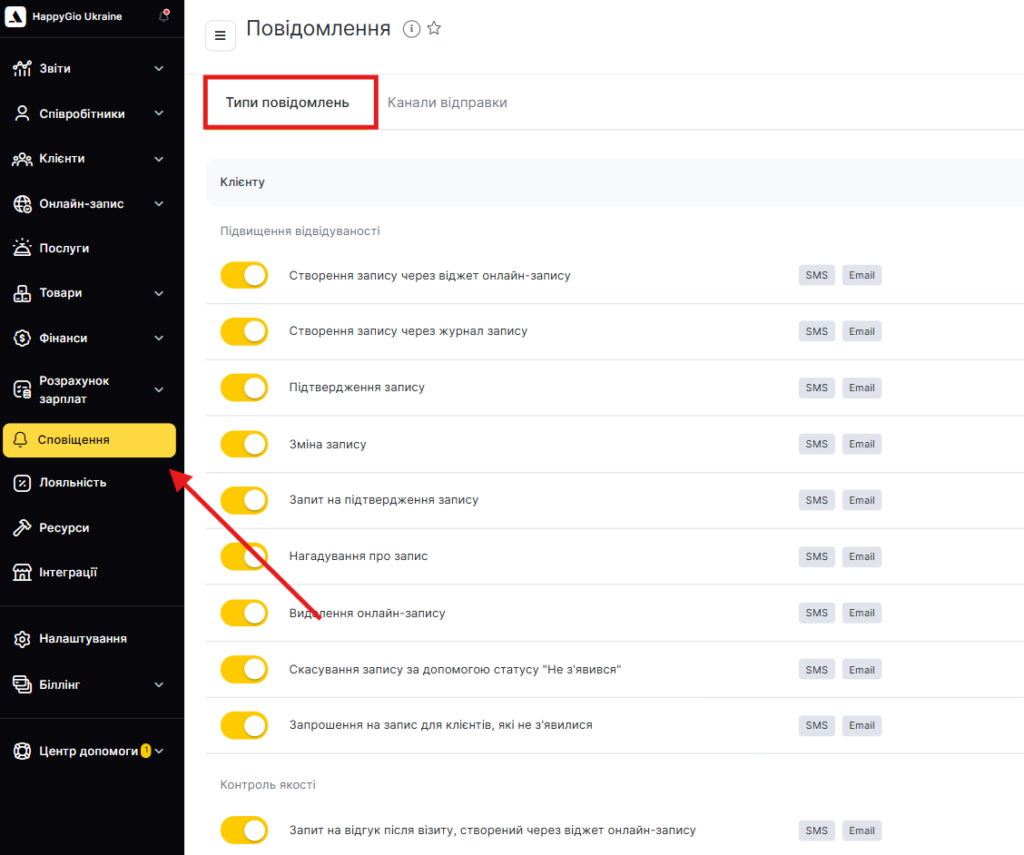Toggle off Підтвердження запису notification
Viewport: 1024px width, 855px height.
pos(244,387)
